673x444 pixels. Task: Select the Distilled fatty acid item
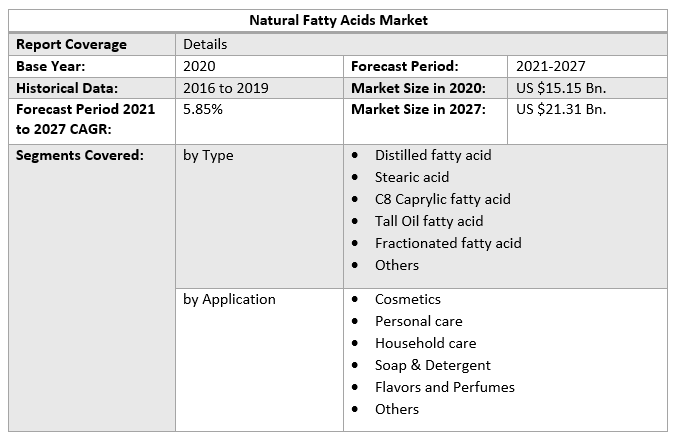click(433, 155)
